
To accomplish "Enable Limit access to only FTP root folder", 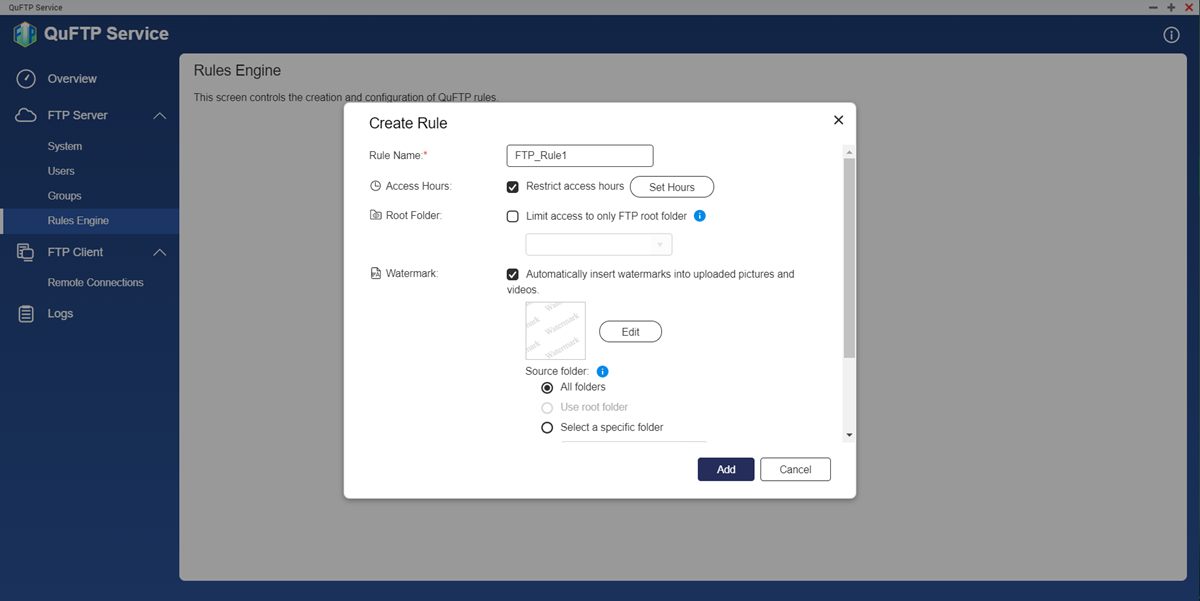I will click(513, 216).
